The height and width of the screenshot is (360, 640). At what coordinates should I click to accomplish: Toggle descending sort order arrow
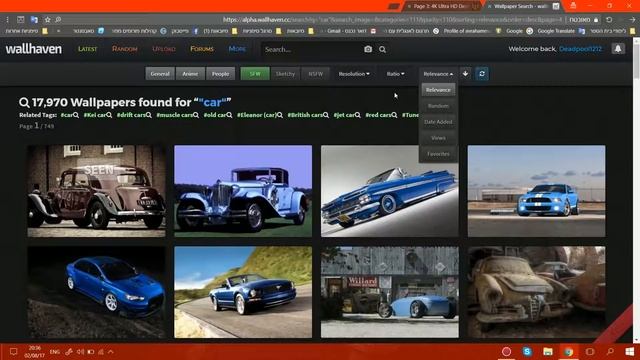tap(465, 74)
